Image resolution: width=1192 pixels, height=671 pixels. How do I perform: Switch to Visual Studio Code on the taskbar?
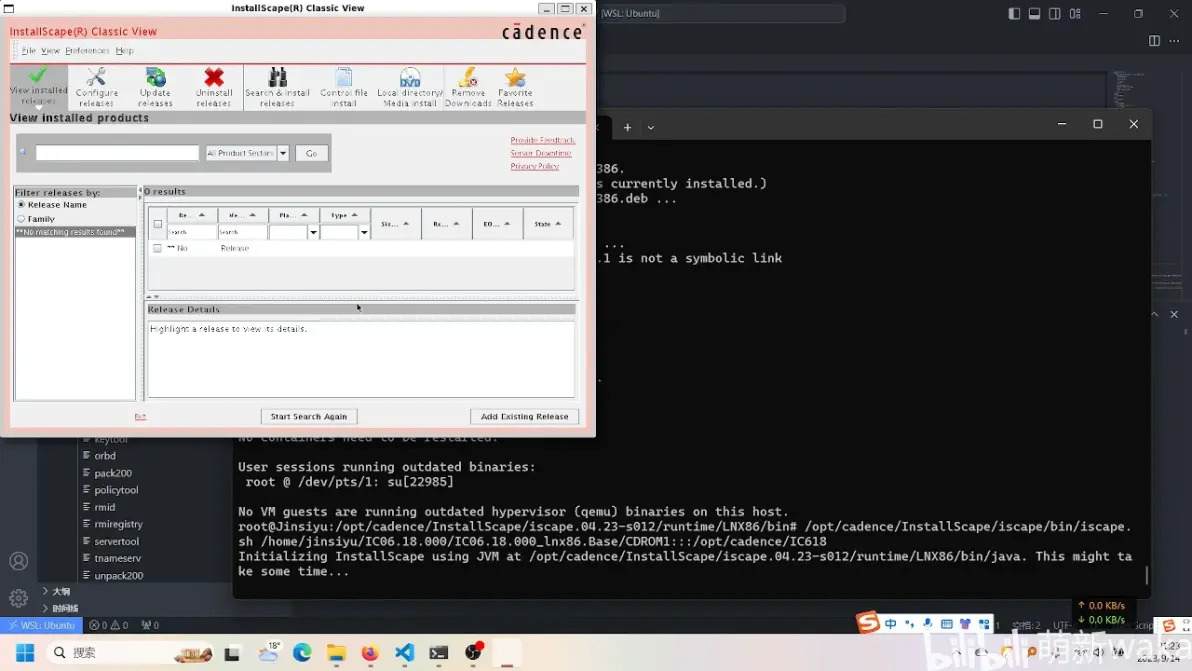[404, 653]
